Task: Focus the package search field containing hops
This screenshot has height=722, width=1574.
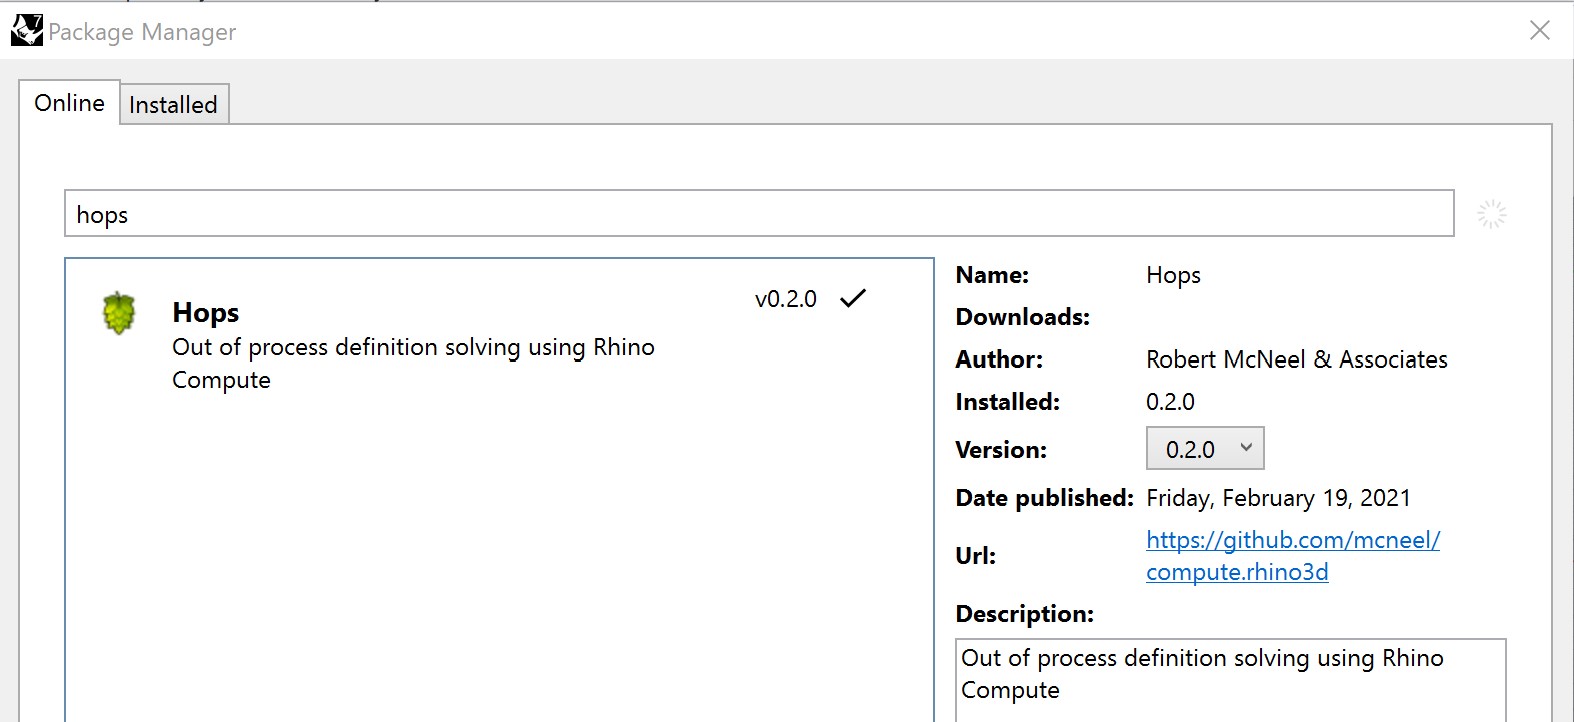Action: click(758, 214)
